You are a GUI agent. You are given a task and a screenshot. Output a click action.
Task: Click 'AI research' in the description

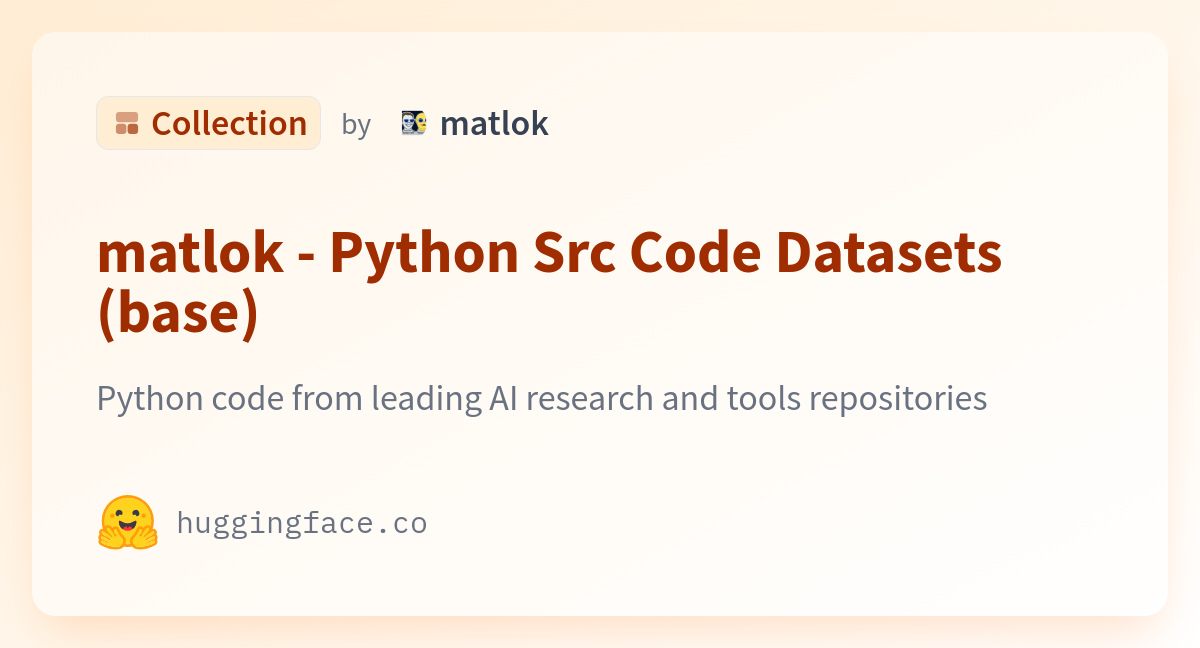click(x=569, y=398)
